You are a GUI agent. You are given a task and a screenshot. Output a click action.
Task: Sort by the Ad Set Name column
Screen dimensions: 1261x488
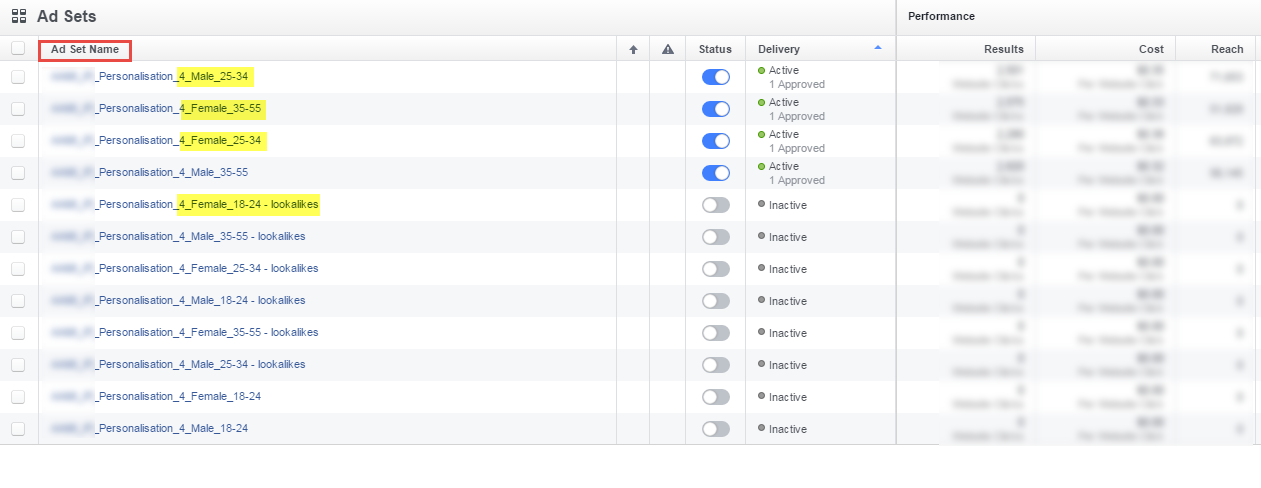pyautogui.click(x=85, y=49)
